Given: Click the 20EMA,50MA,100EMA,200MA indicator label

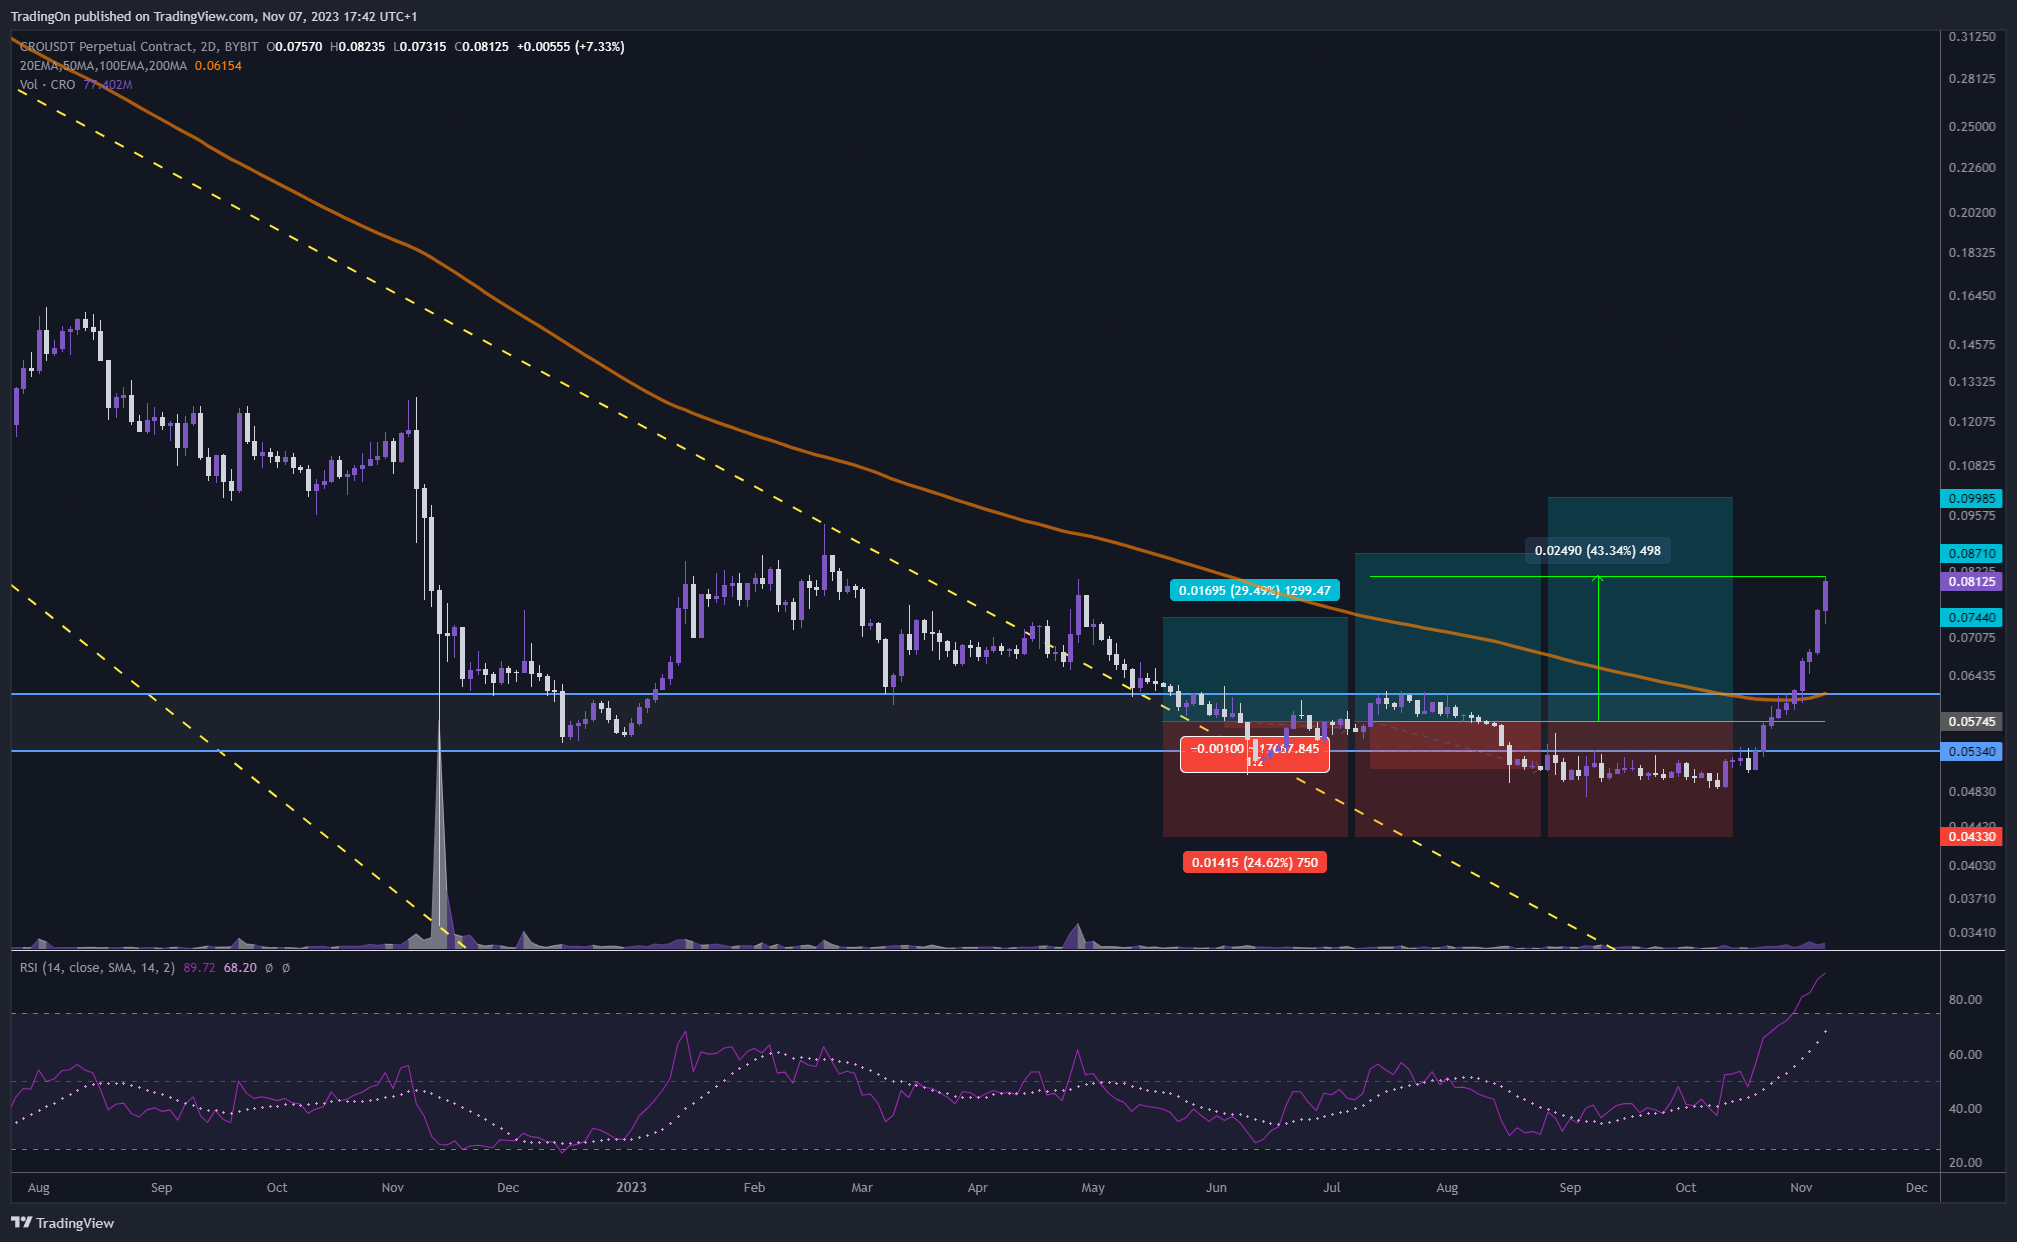Looking at the screenshot, I should tap(103, 65).
